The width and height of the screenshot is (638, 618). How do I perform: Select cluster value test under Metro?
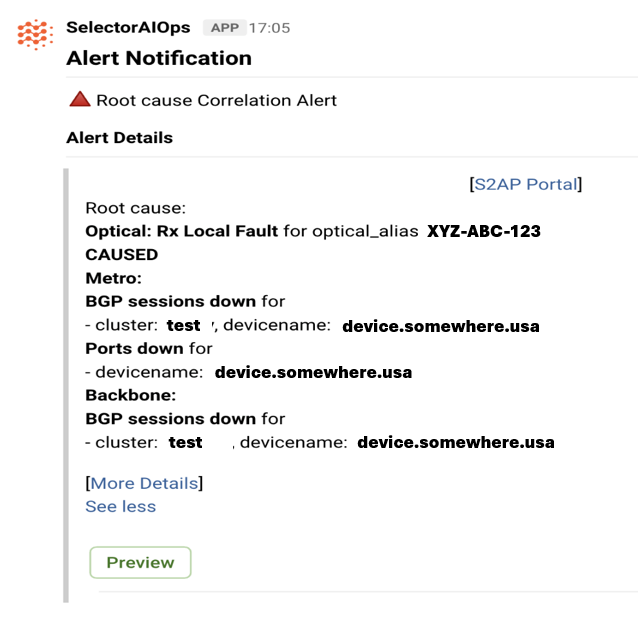tap(184, 325)
